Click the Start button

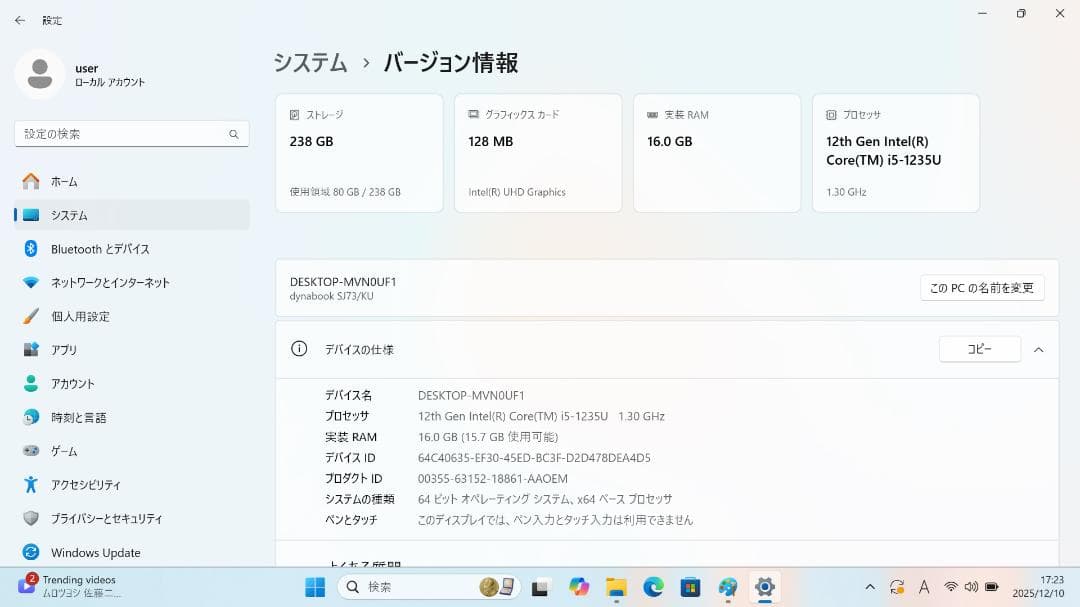pos(314,588)
